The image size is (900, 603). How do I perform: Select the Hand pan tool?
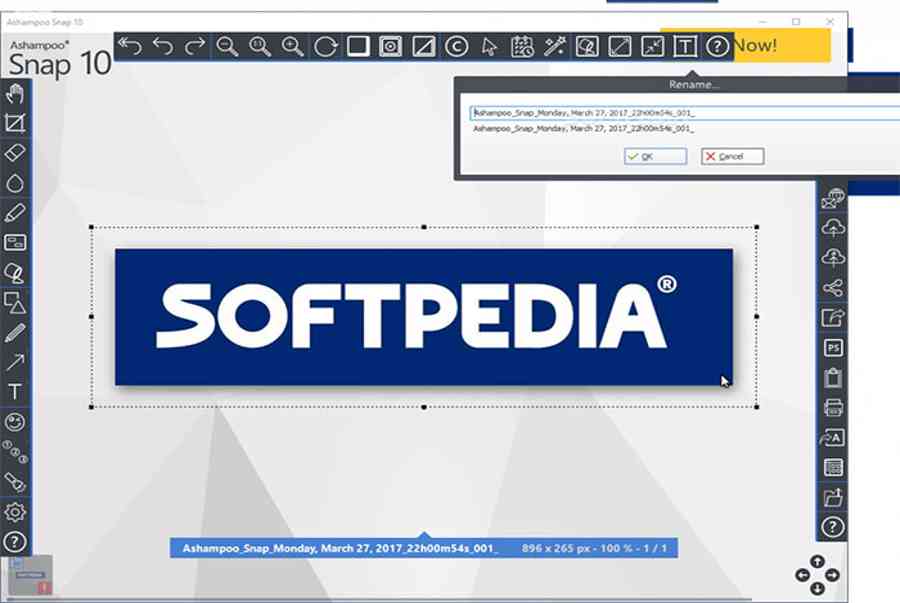pyautogui.click(x=15, y=95)
